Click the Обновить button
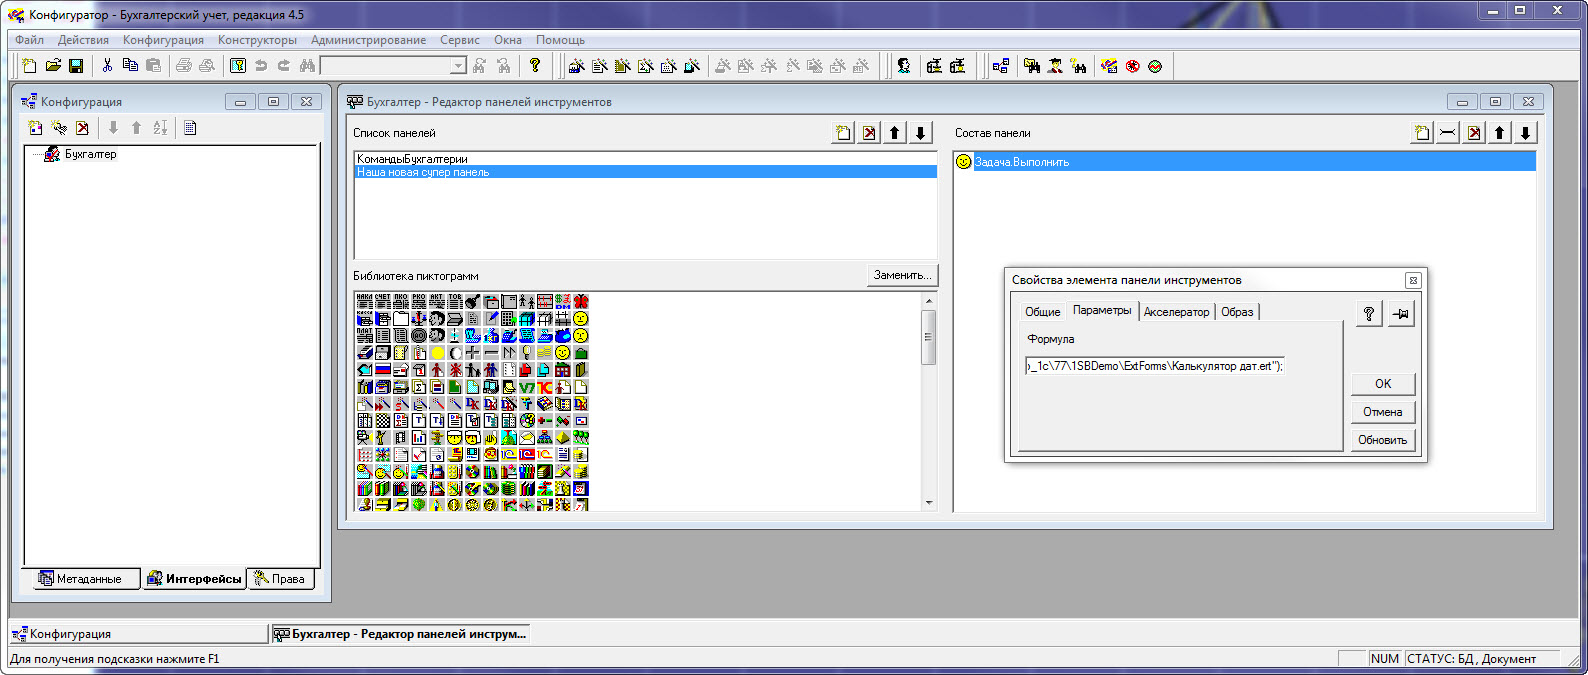1588x675 pixels. click(1382, 440)
